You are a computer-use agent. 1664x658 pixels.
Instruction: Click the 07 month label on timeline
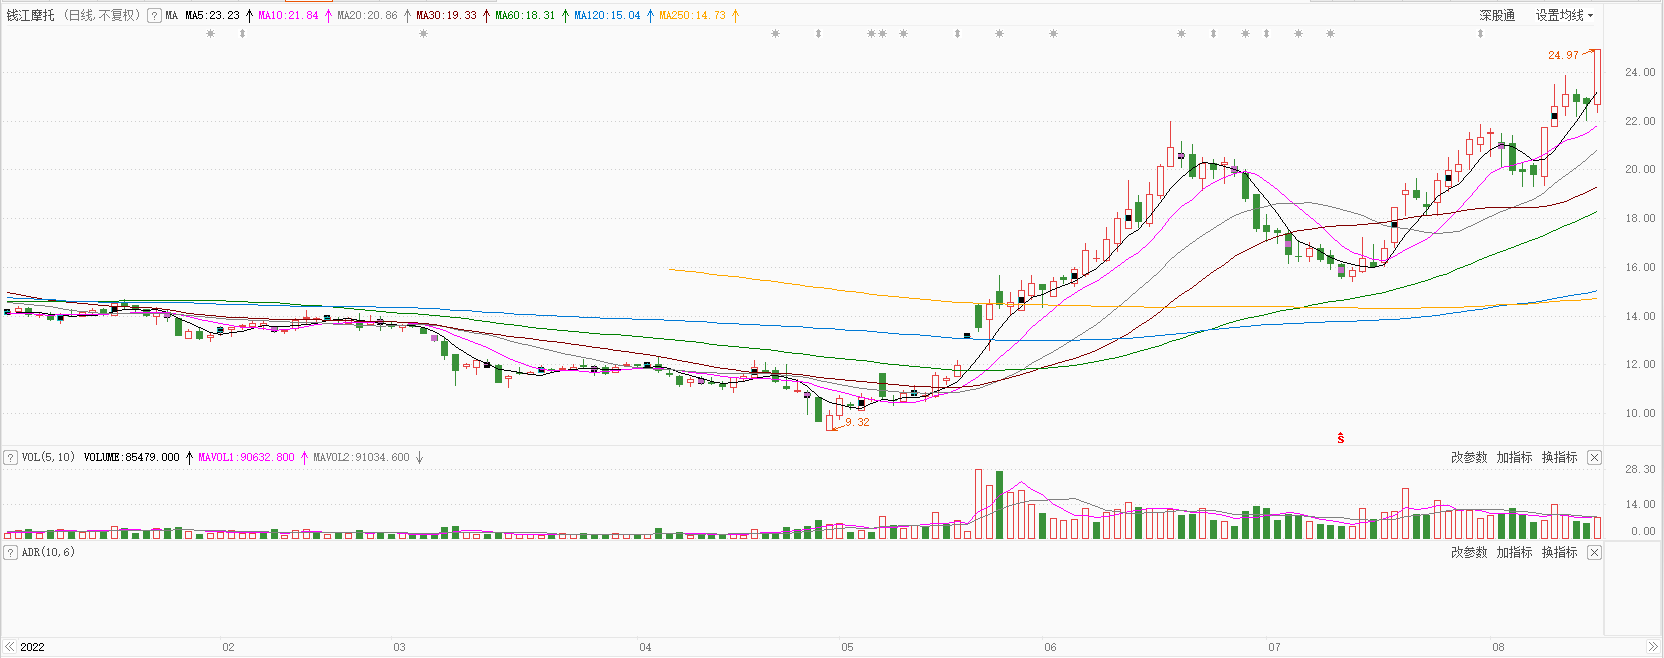[1274, 647]
